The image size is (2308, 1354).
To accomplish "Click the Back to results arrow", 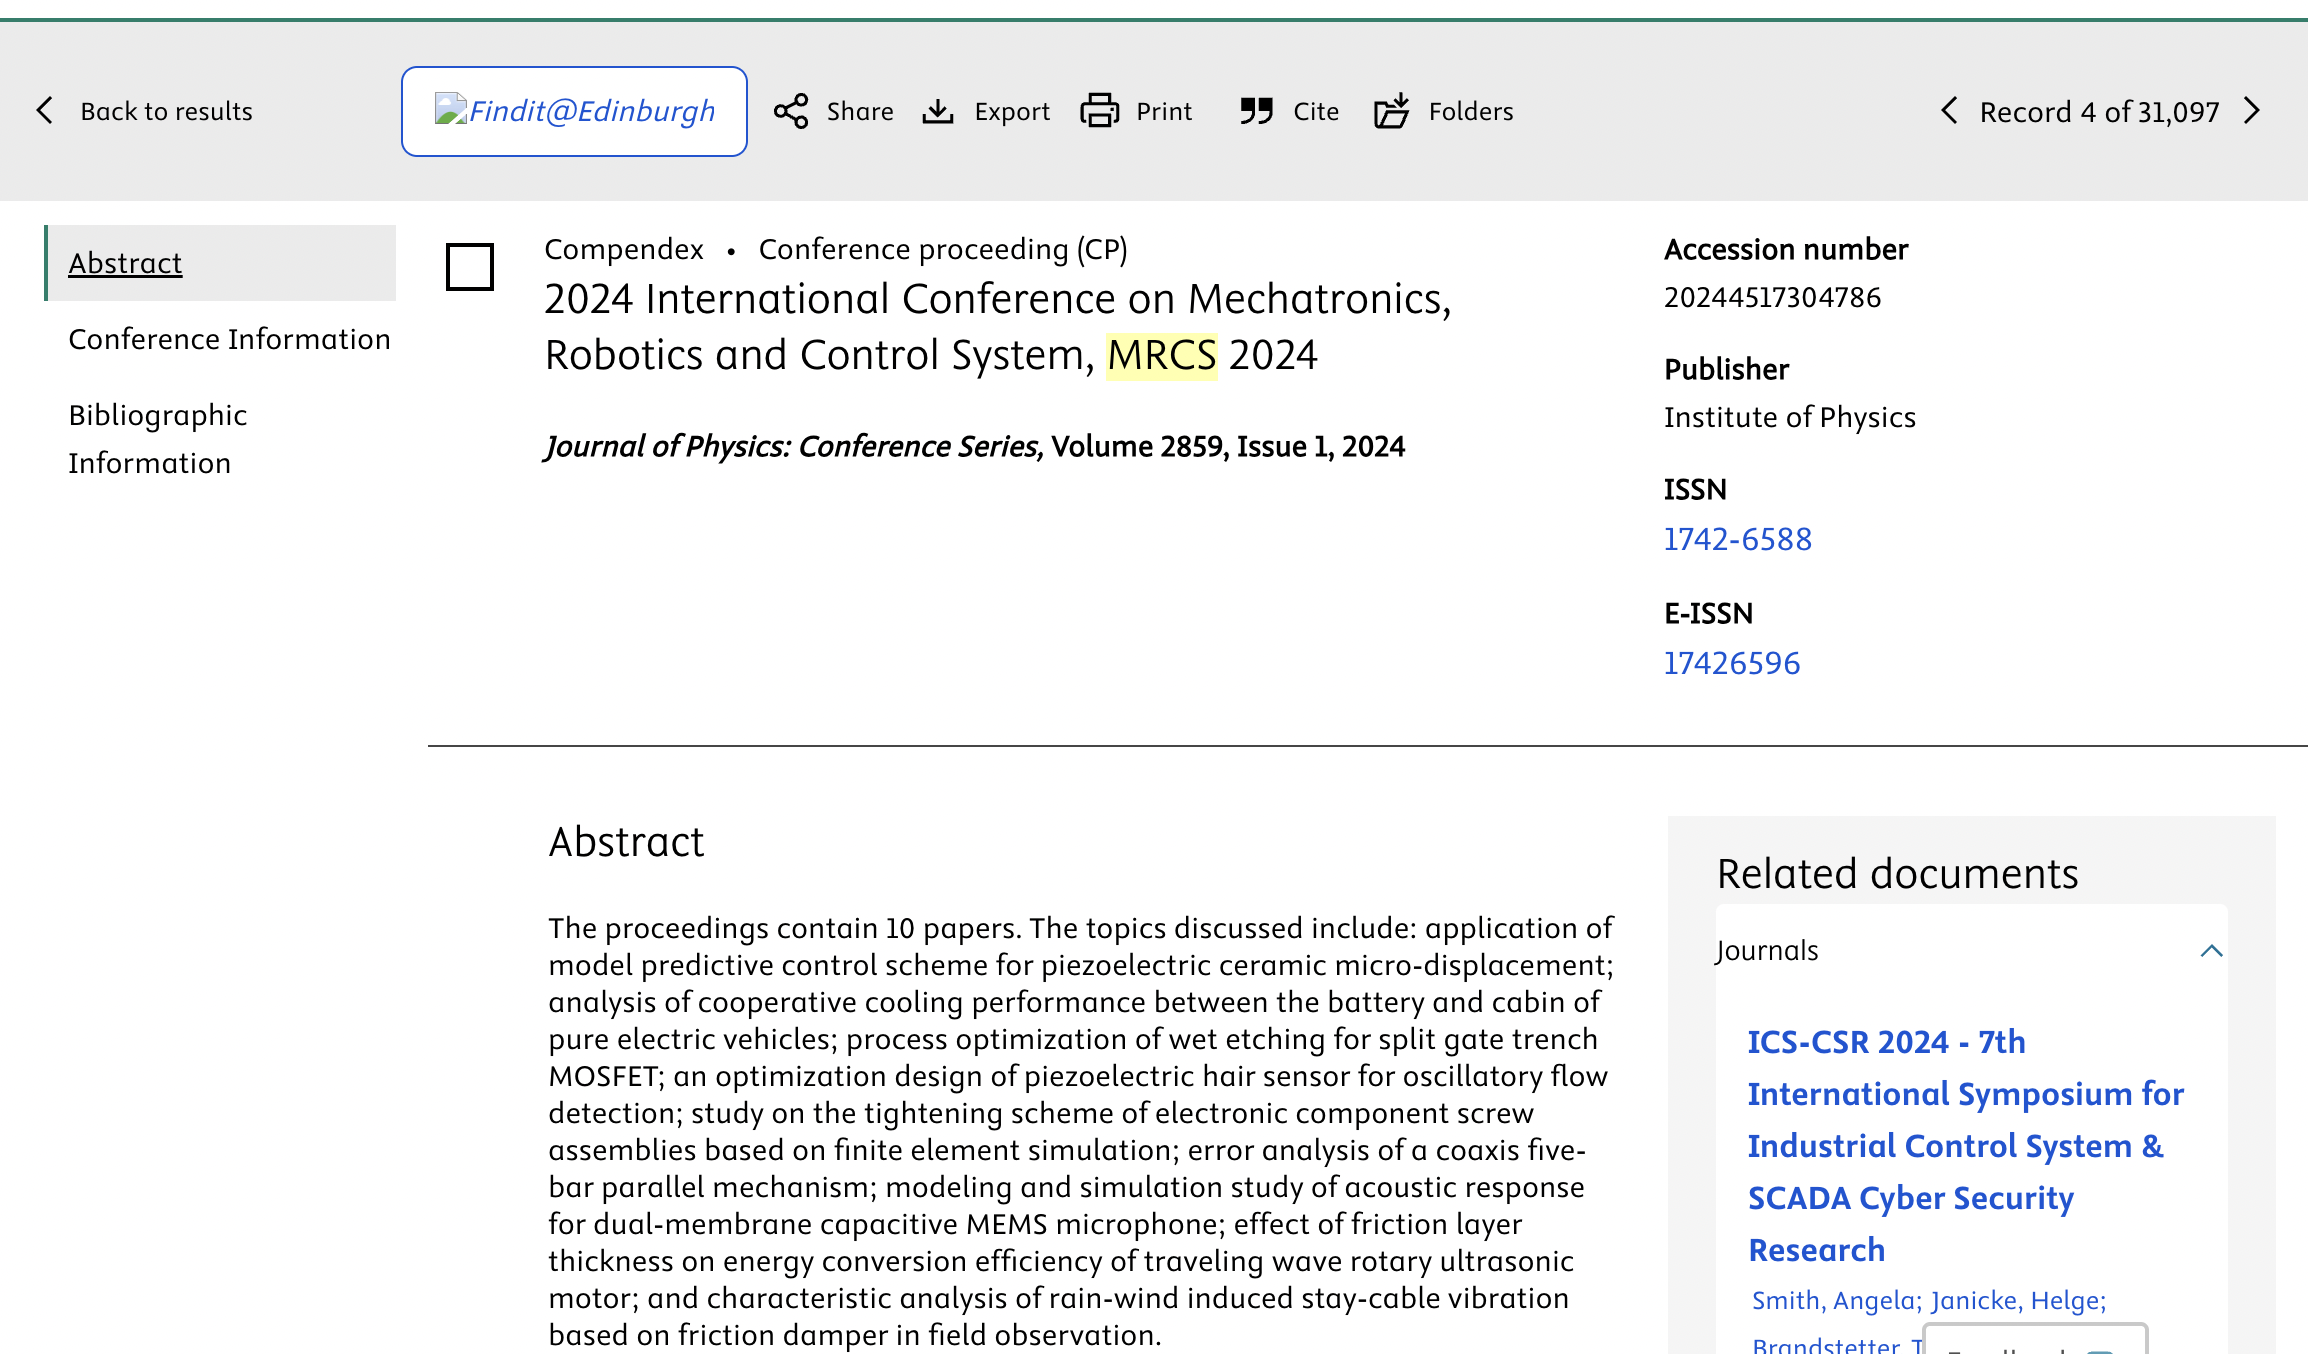I will (45, 111).
